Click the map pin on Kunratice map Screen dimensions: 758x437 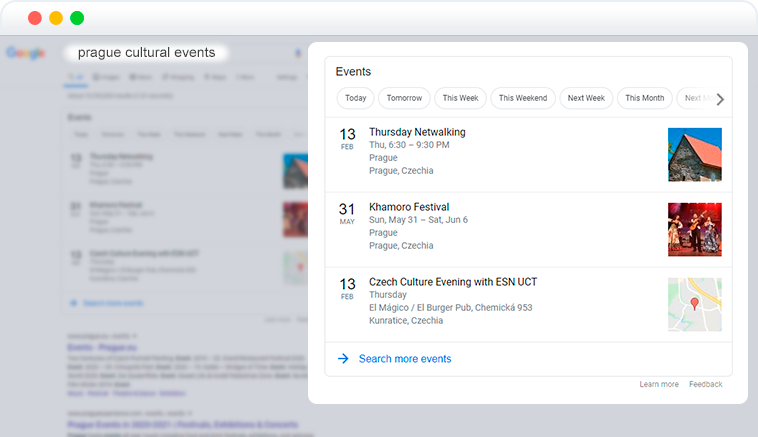(695, 304)
